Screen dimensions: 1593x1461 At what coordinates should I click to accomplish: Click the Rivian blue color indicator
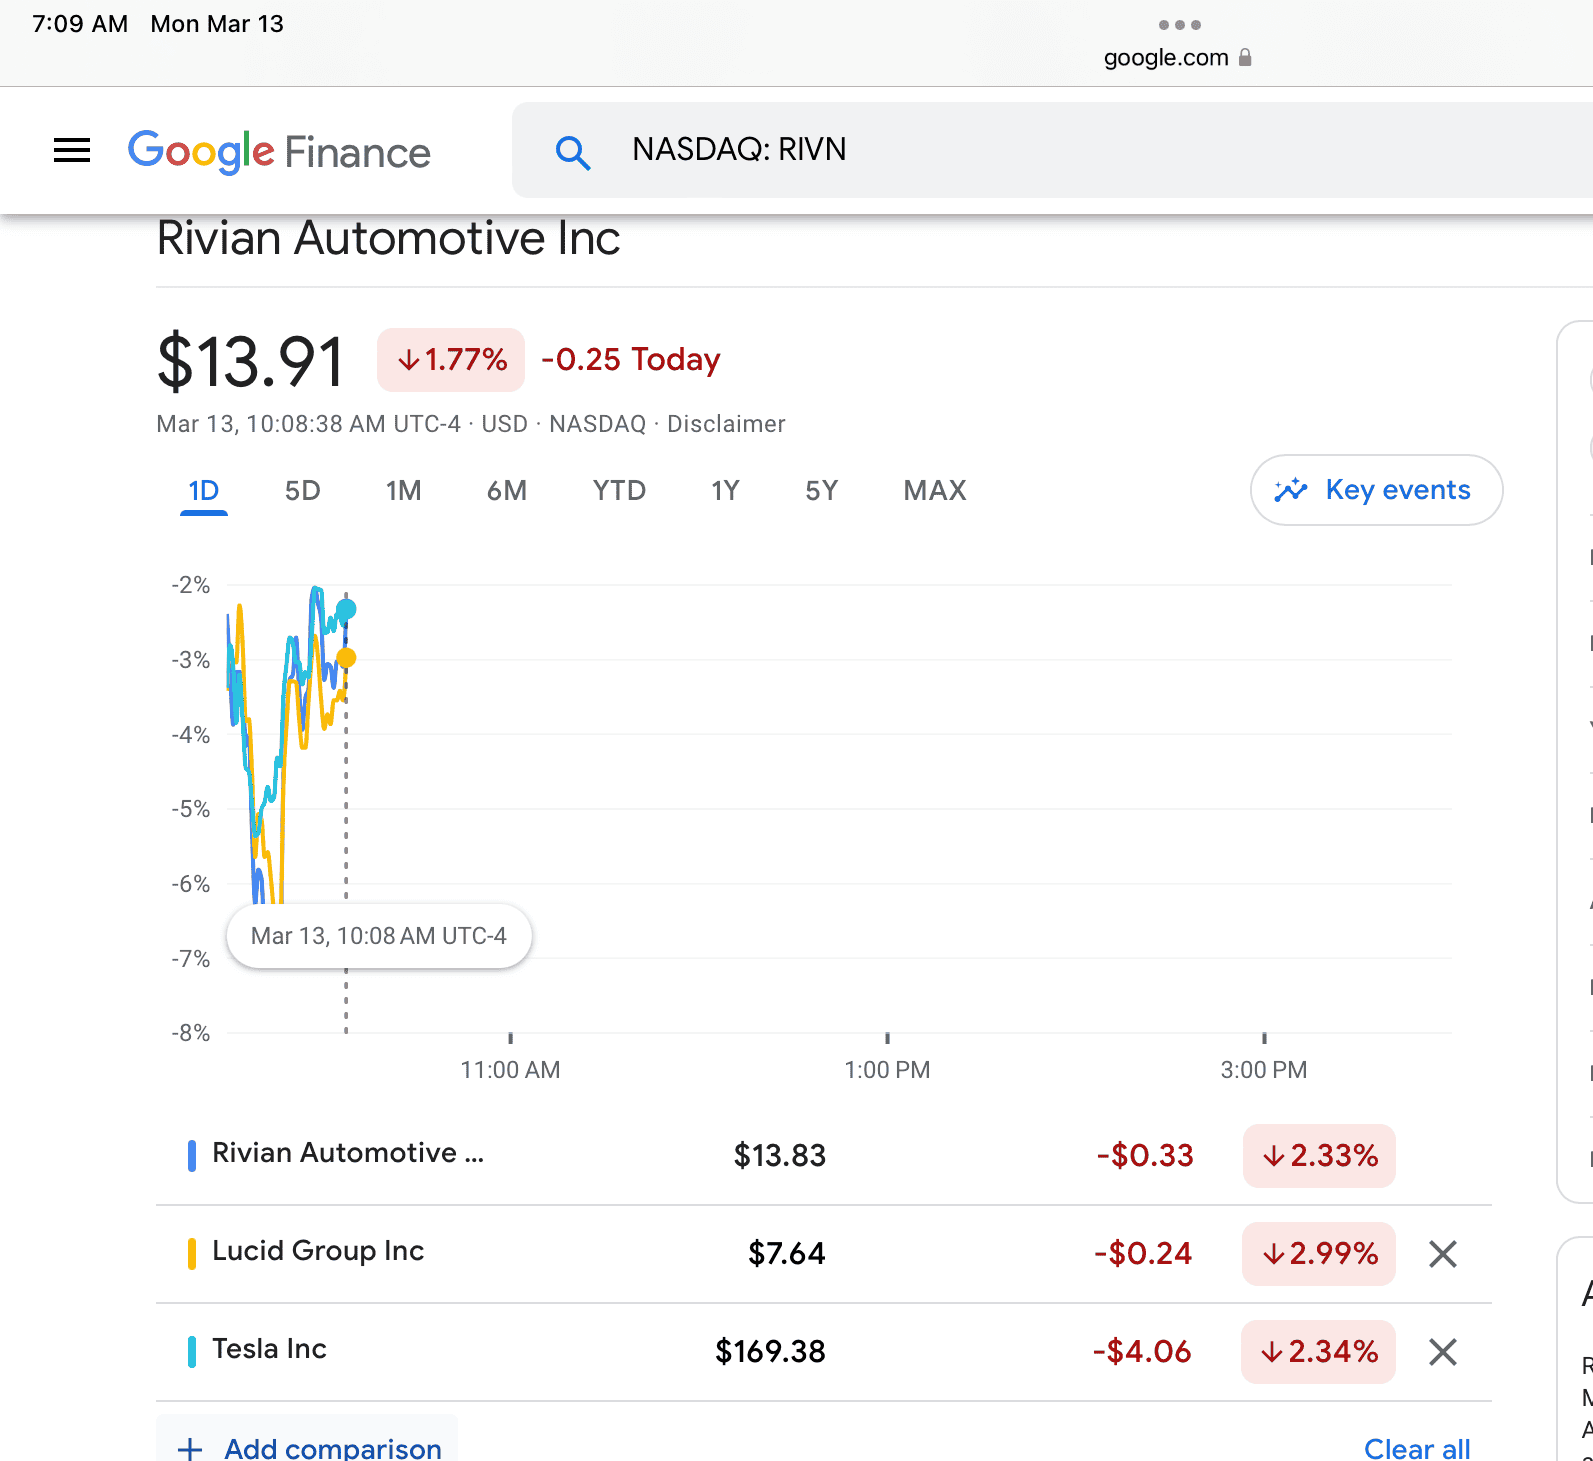[x=191, y=1155]
